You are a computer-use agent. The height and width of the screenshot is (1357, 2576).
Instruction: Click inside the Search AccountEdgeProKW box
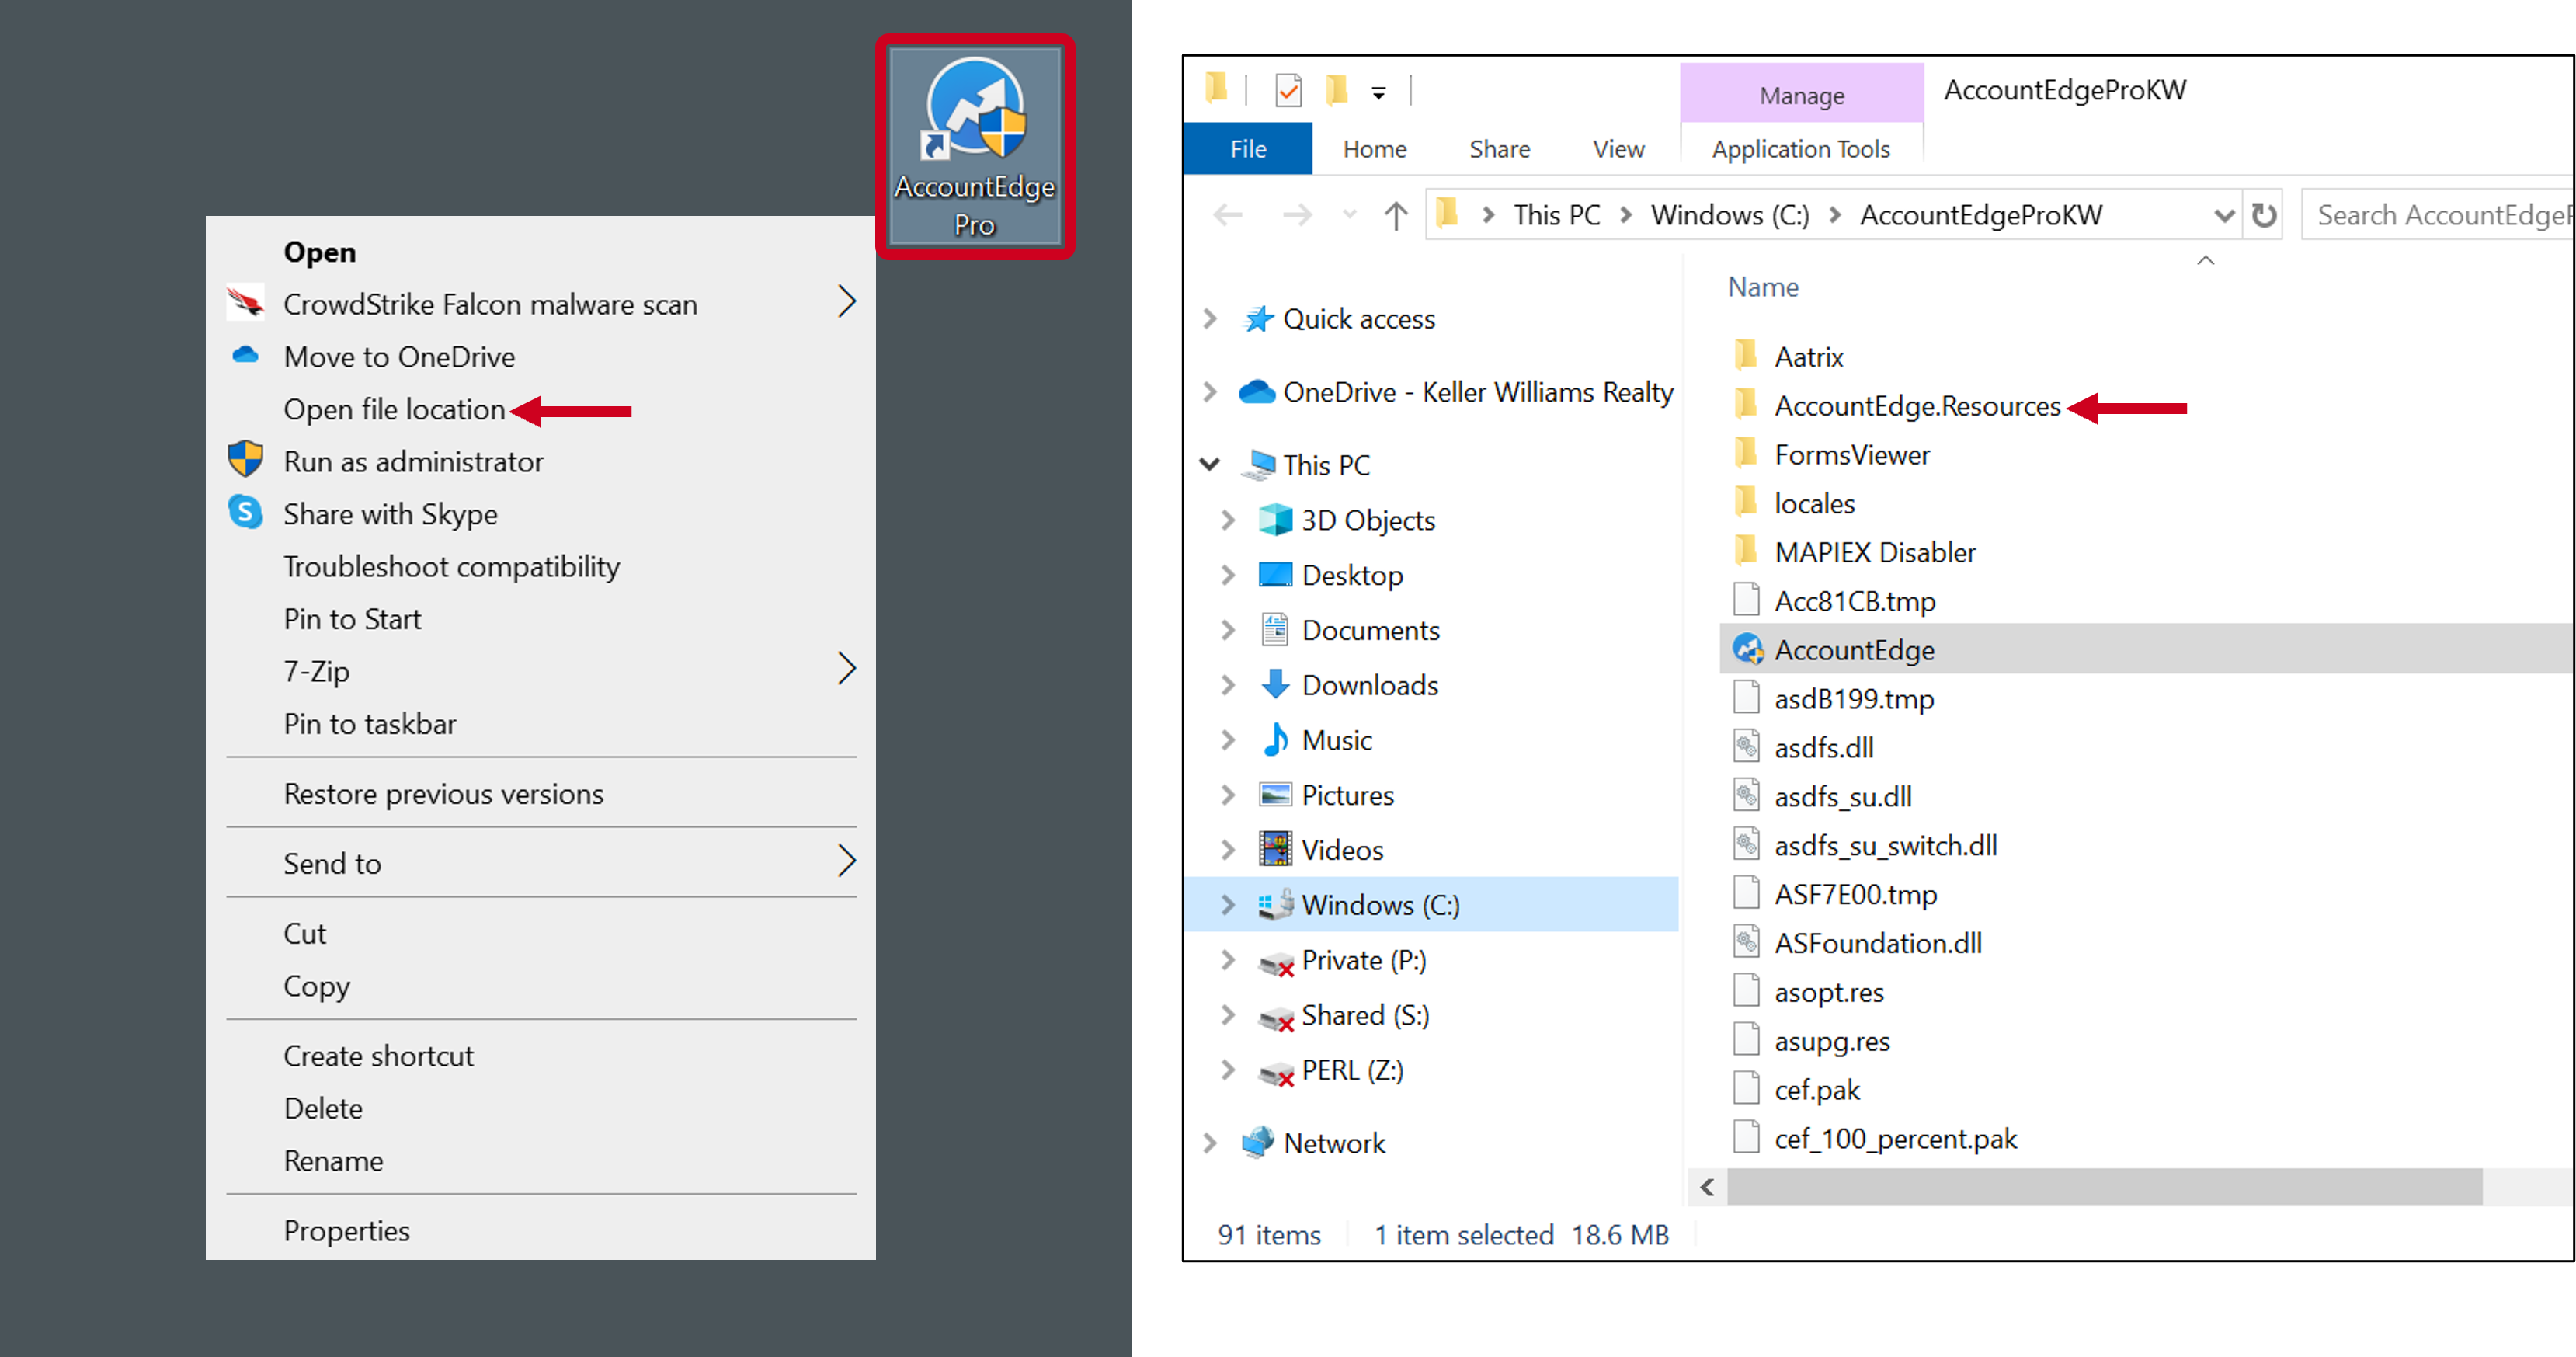pos(2440,214)
